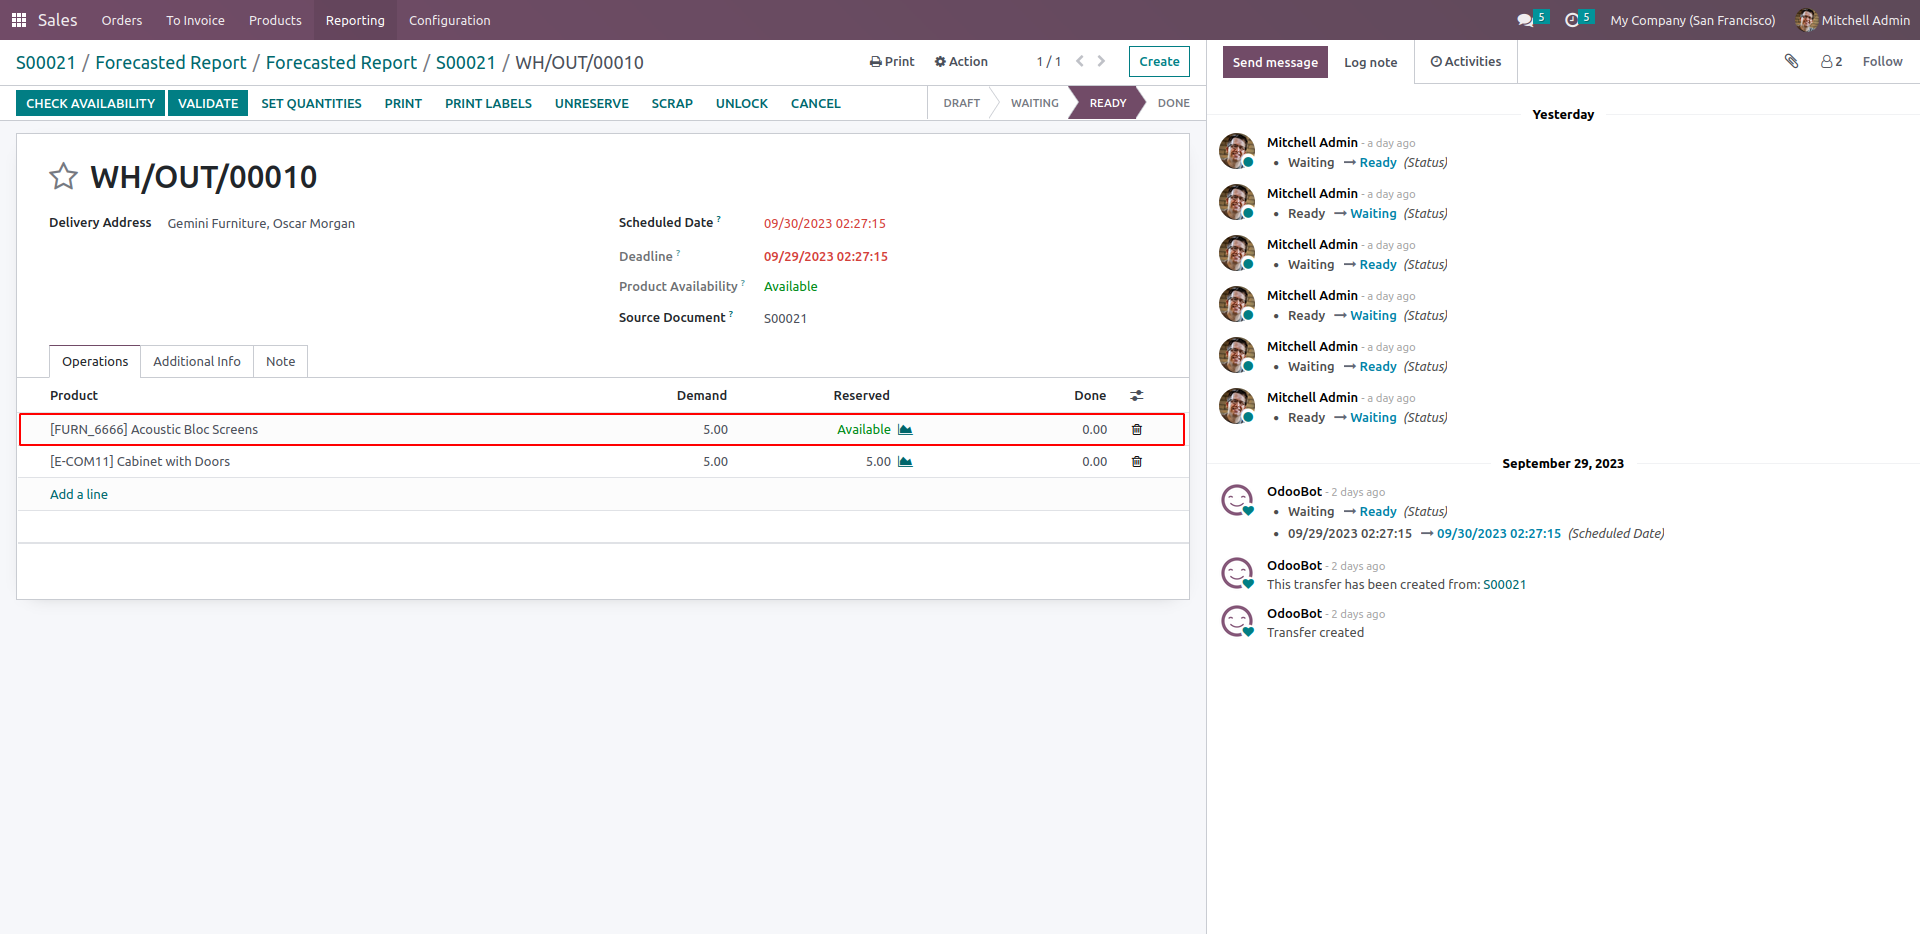Go to next record arrow
1920x934 pixels.
(1101, 61)
